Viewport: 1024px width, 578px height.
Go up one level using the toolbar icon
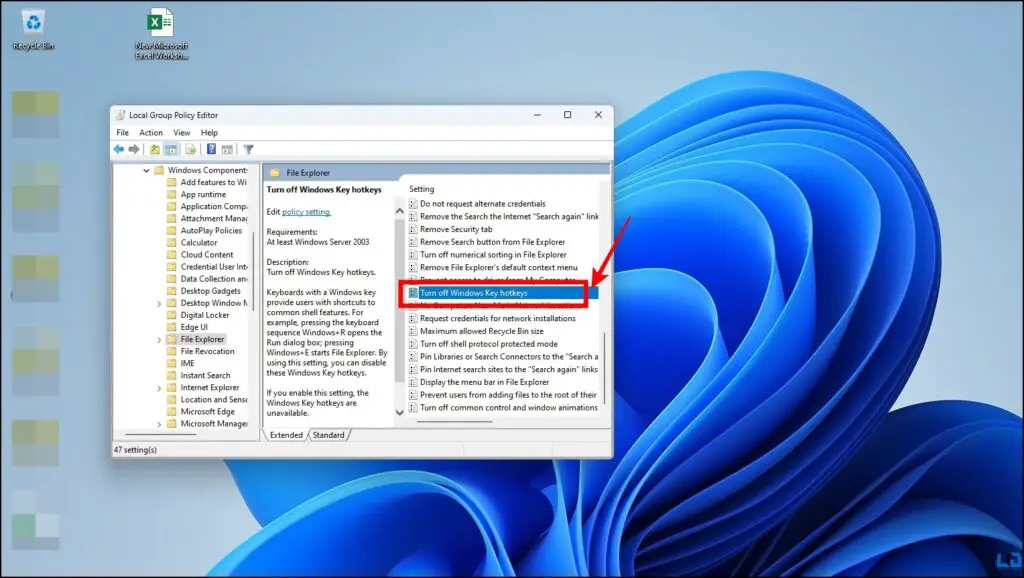coord(155,150)
